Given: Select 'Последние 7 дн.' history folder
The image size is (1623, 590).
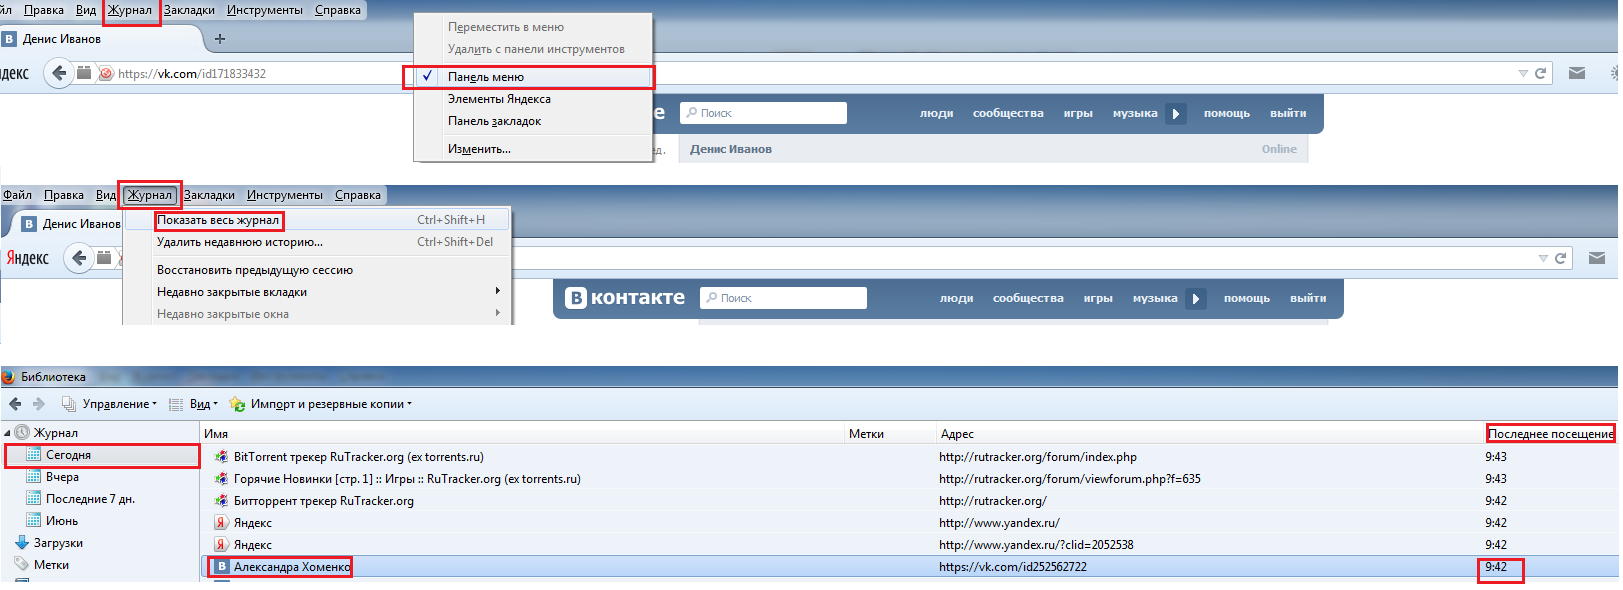Looking at the screenshot, I should 90,499.
